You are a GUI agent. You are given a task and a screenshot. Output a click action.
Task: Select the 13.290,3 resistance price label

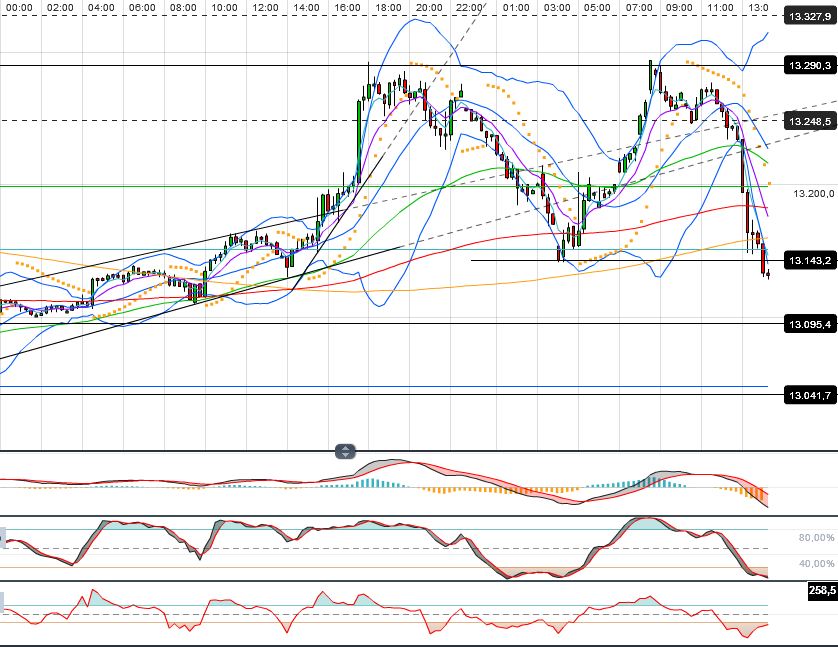click(x=809, y=65)
